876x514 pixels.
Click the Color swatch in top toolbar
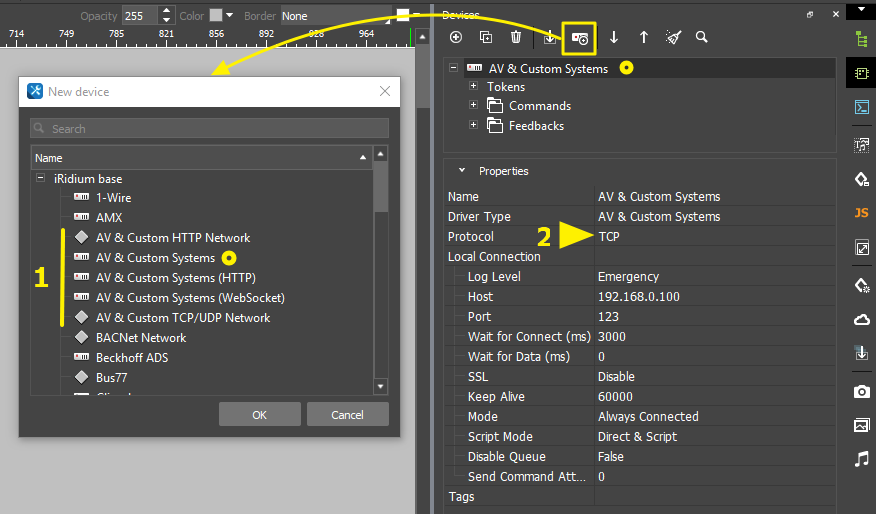click(x=216, y=16)
